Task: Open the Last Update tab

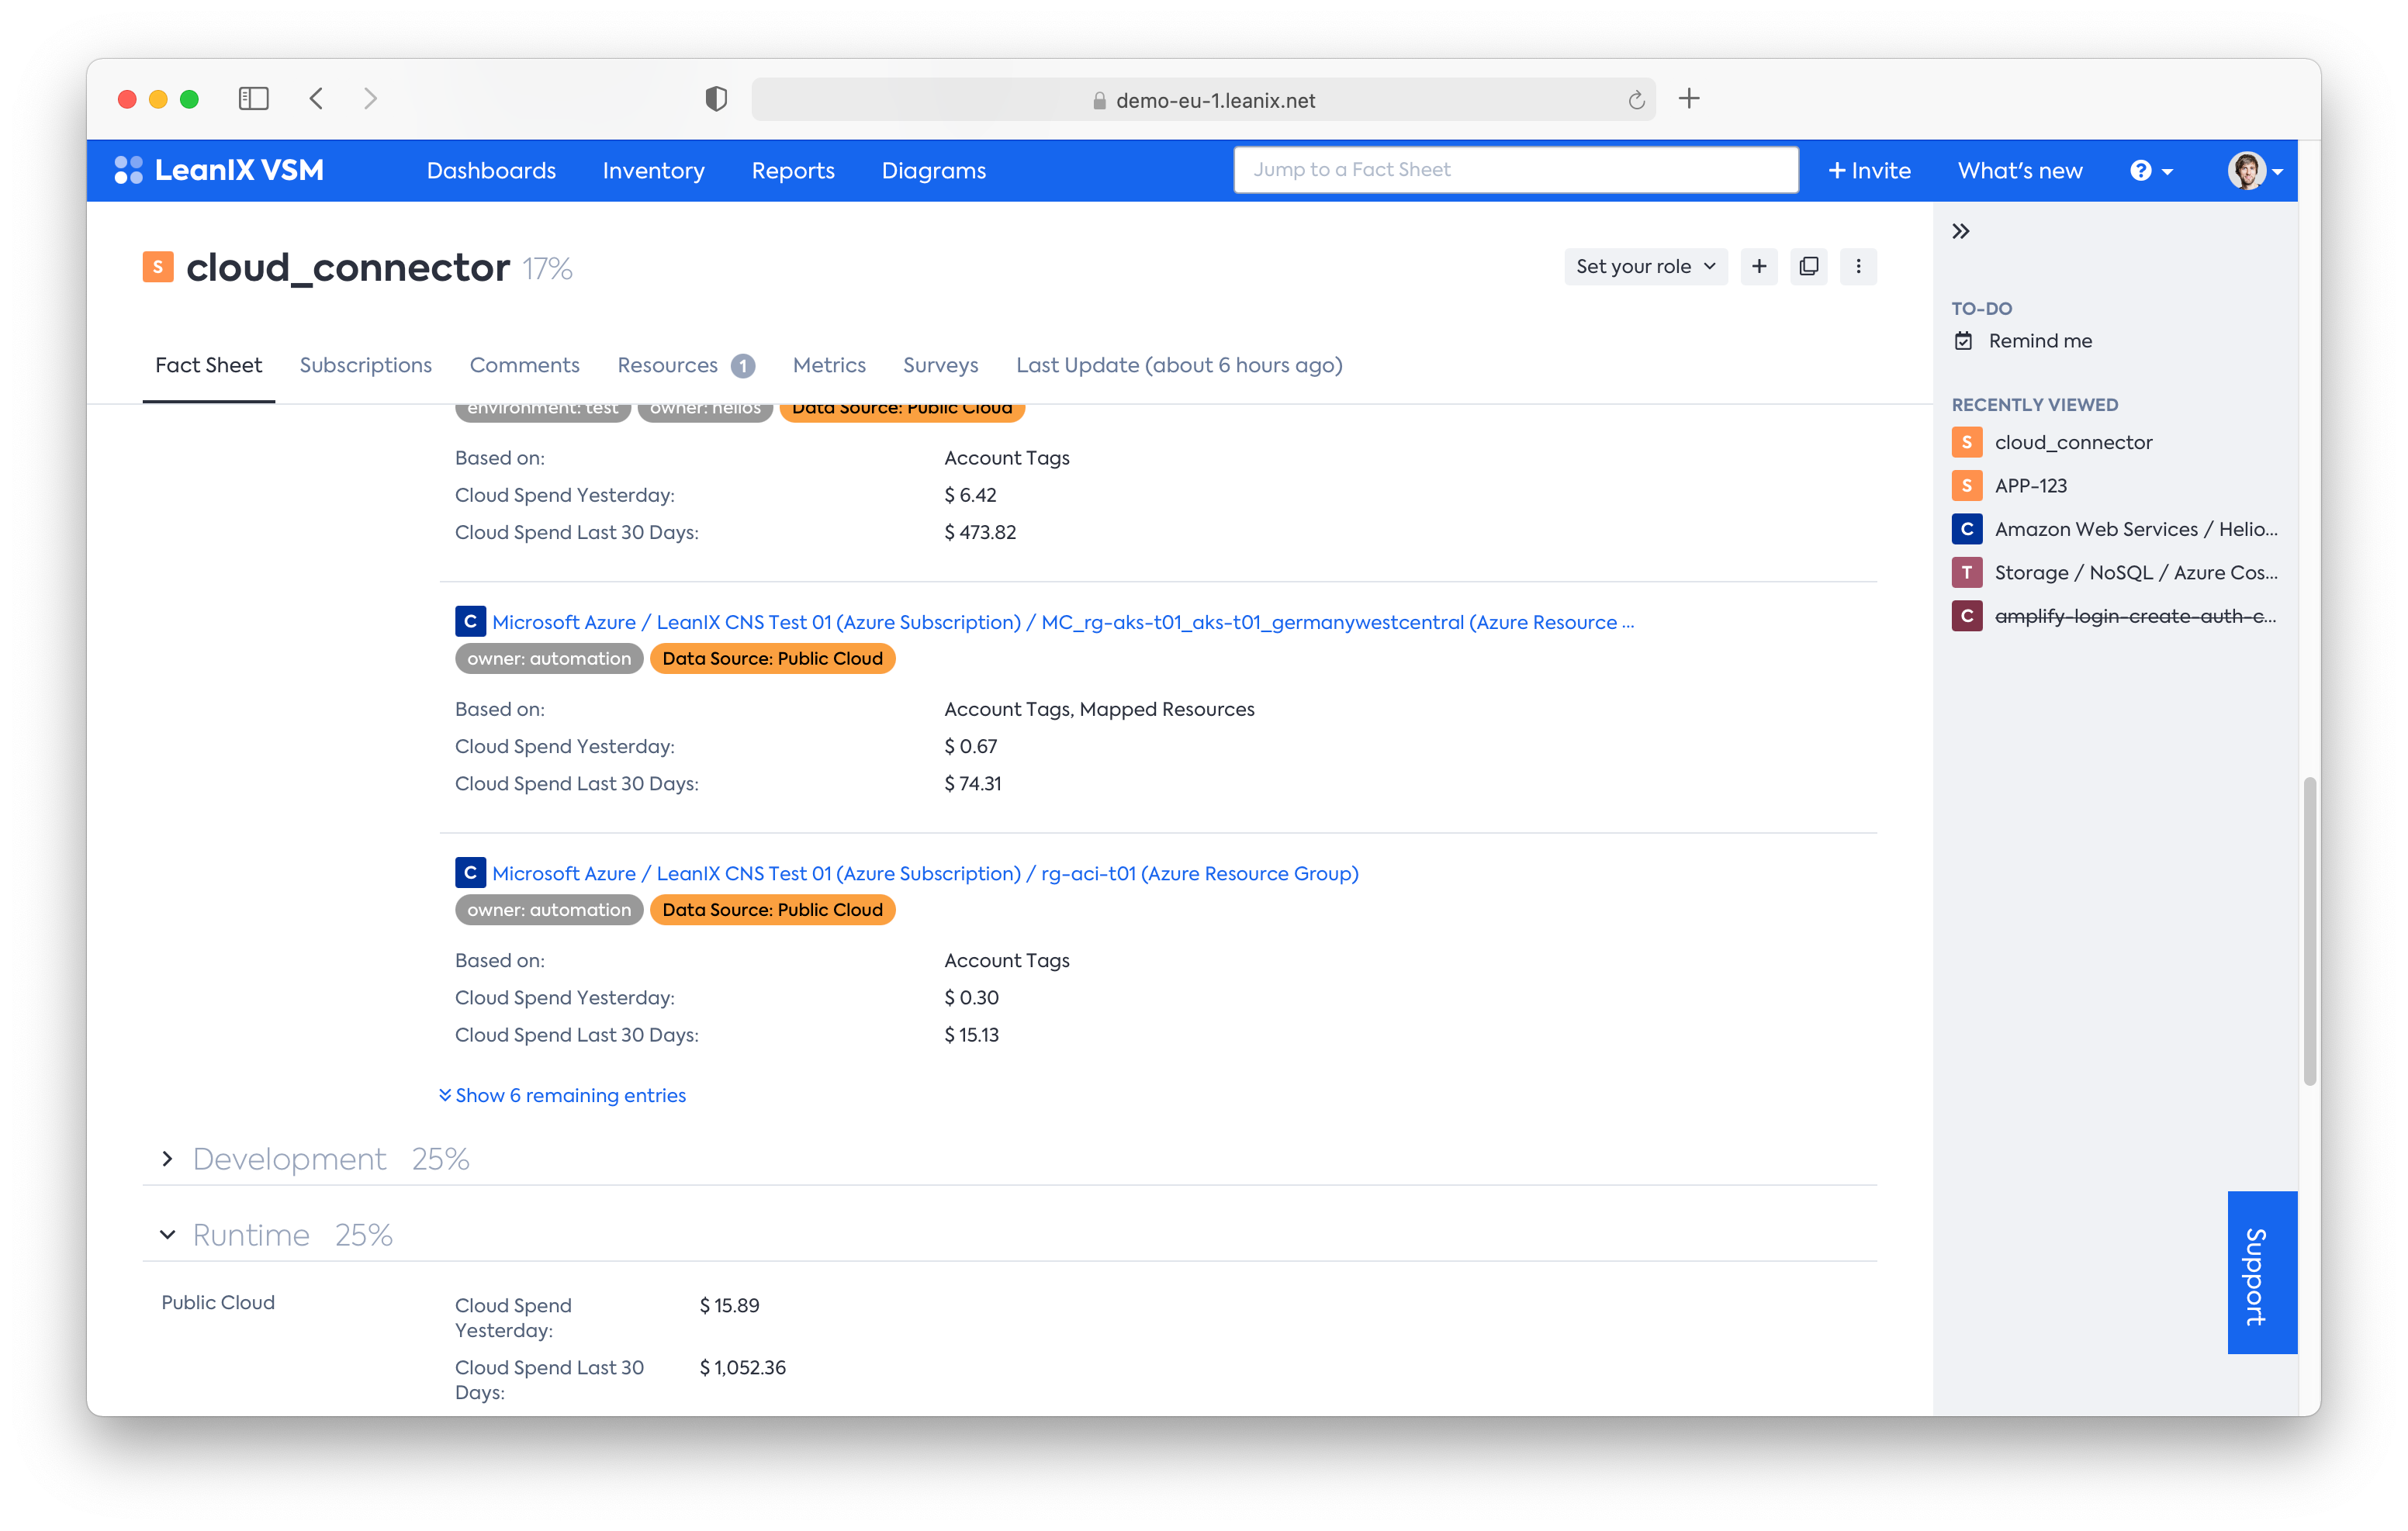Action: point(1179,365)
